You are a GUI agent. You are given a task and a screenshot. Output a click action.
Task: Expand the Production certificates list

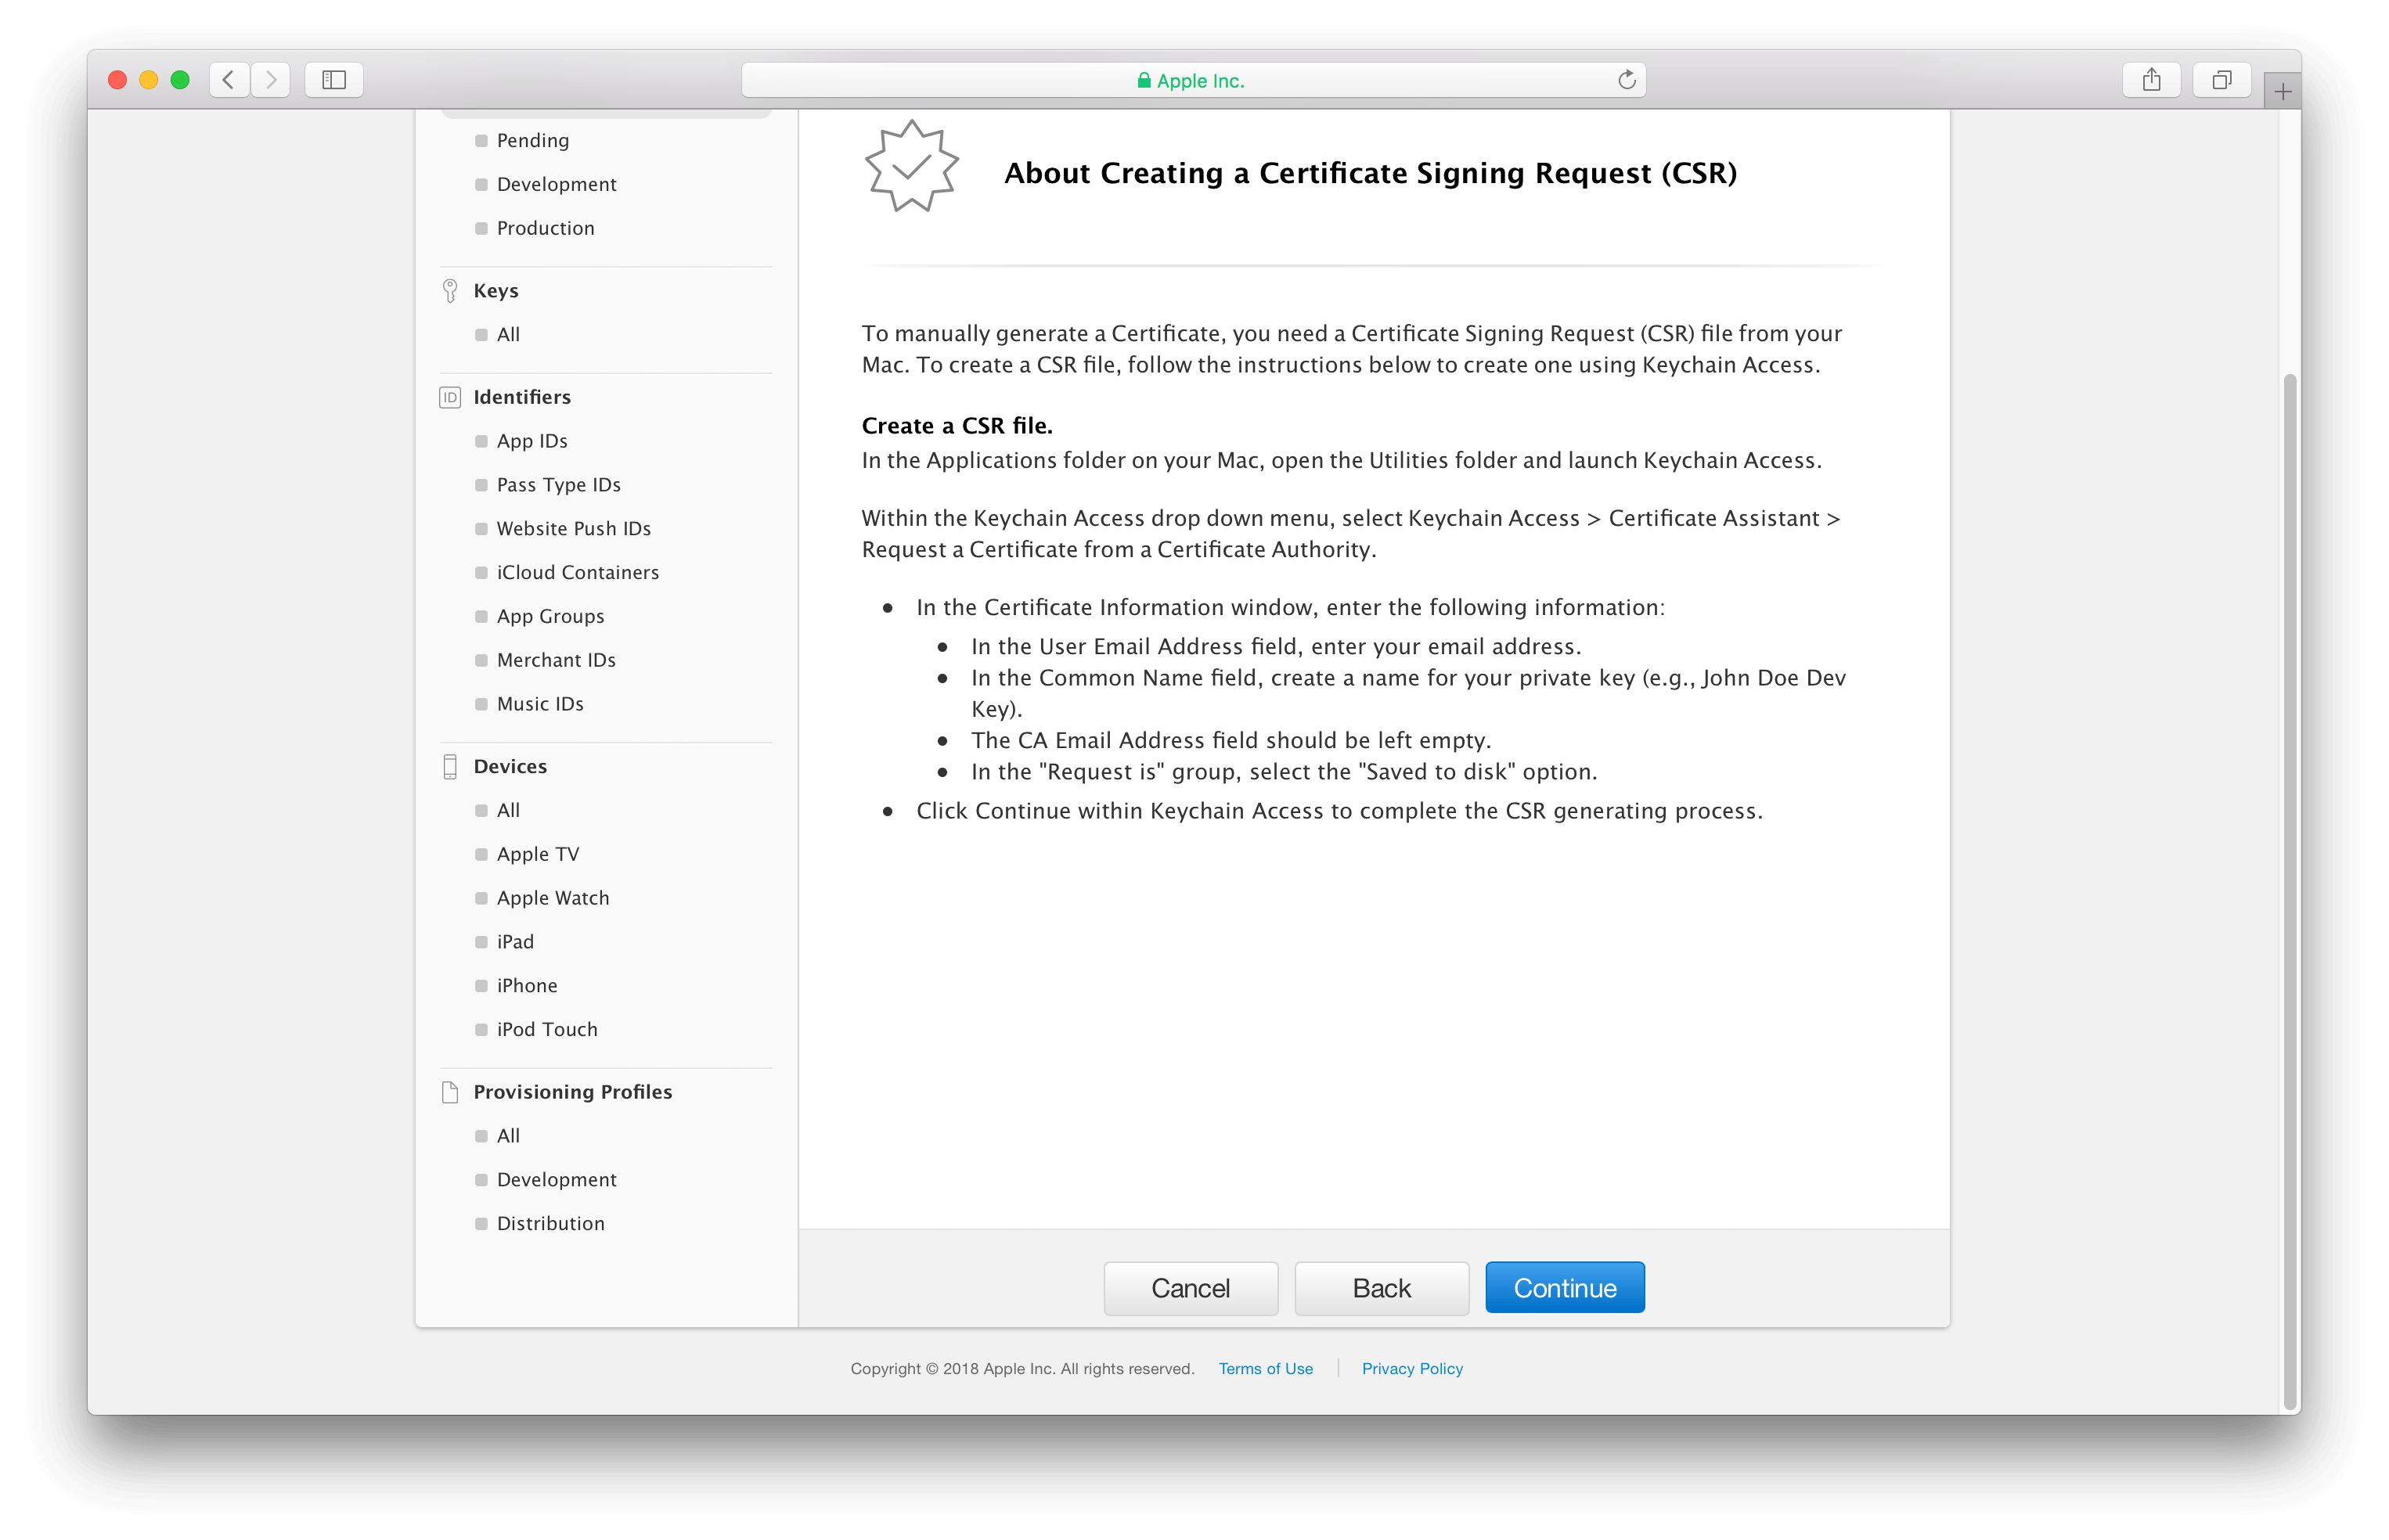[x=545, y=228]
